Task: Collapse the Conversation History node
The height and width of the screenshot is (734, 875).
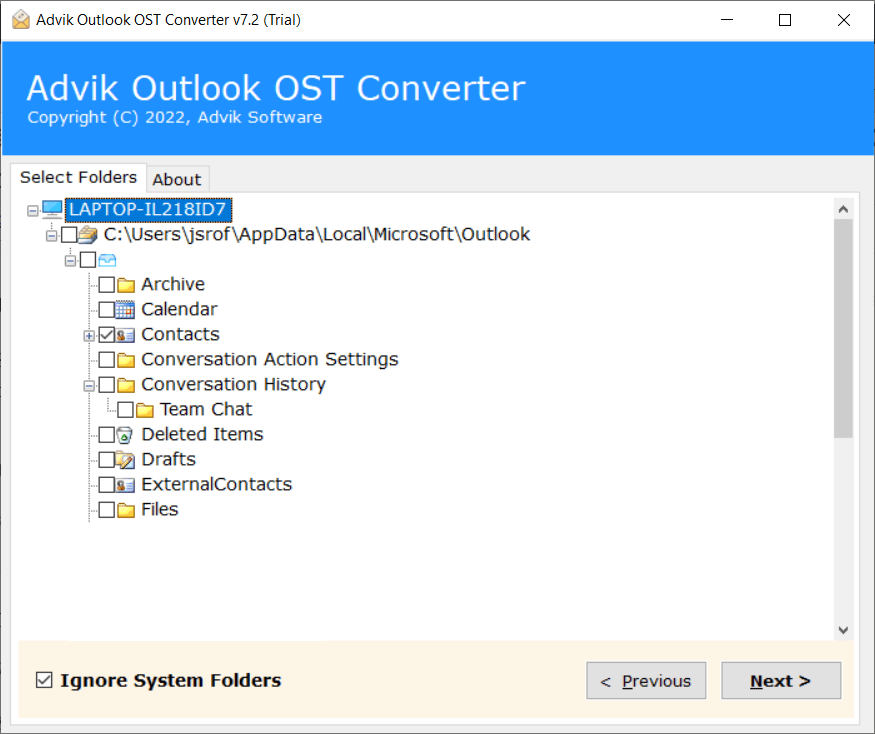Action: (x=89, y=386)
